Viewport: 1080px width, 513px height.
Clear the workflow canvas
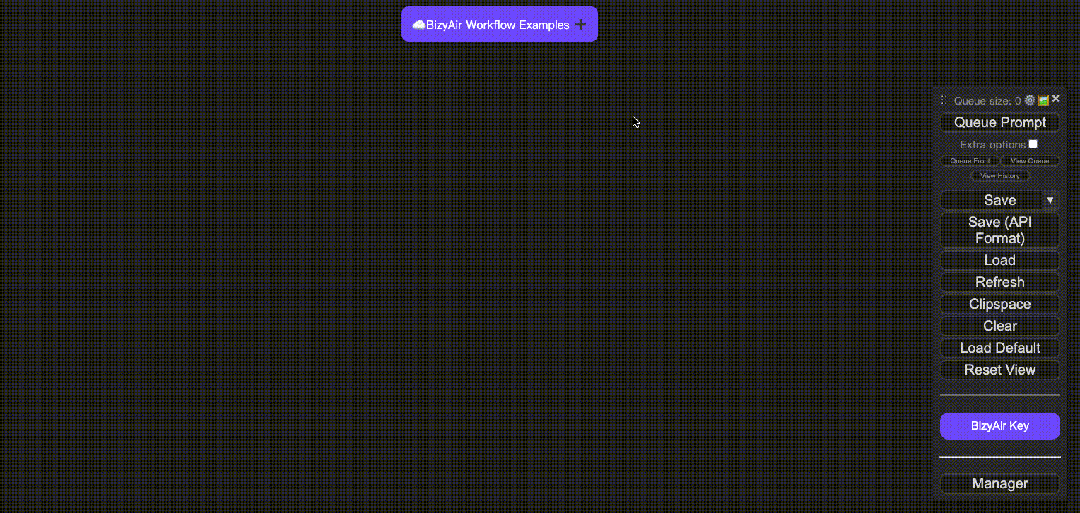click(x=999, y=326)
